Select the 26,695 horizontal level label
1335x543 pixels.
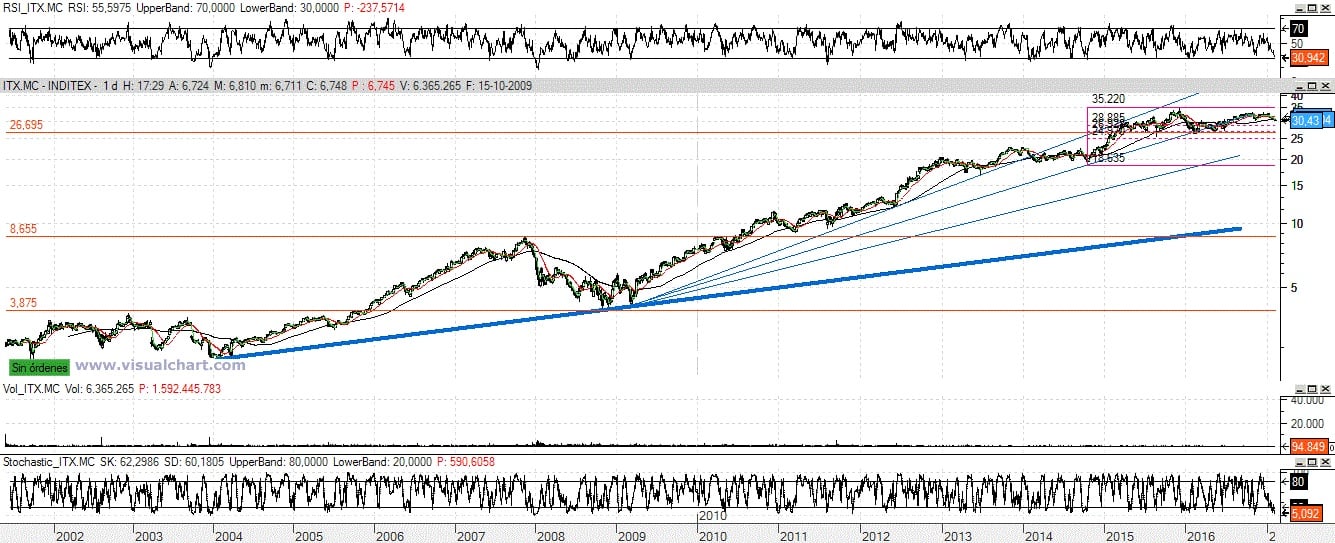25,125
